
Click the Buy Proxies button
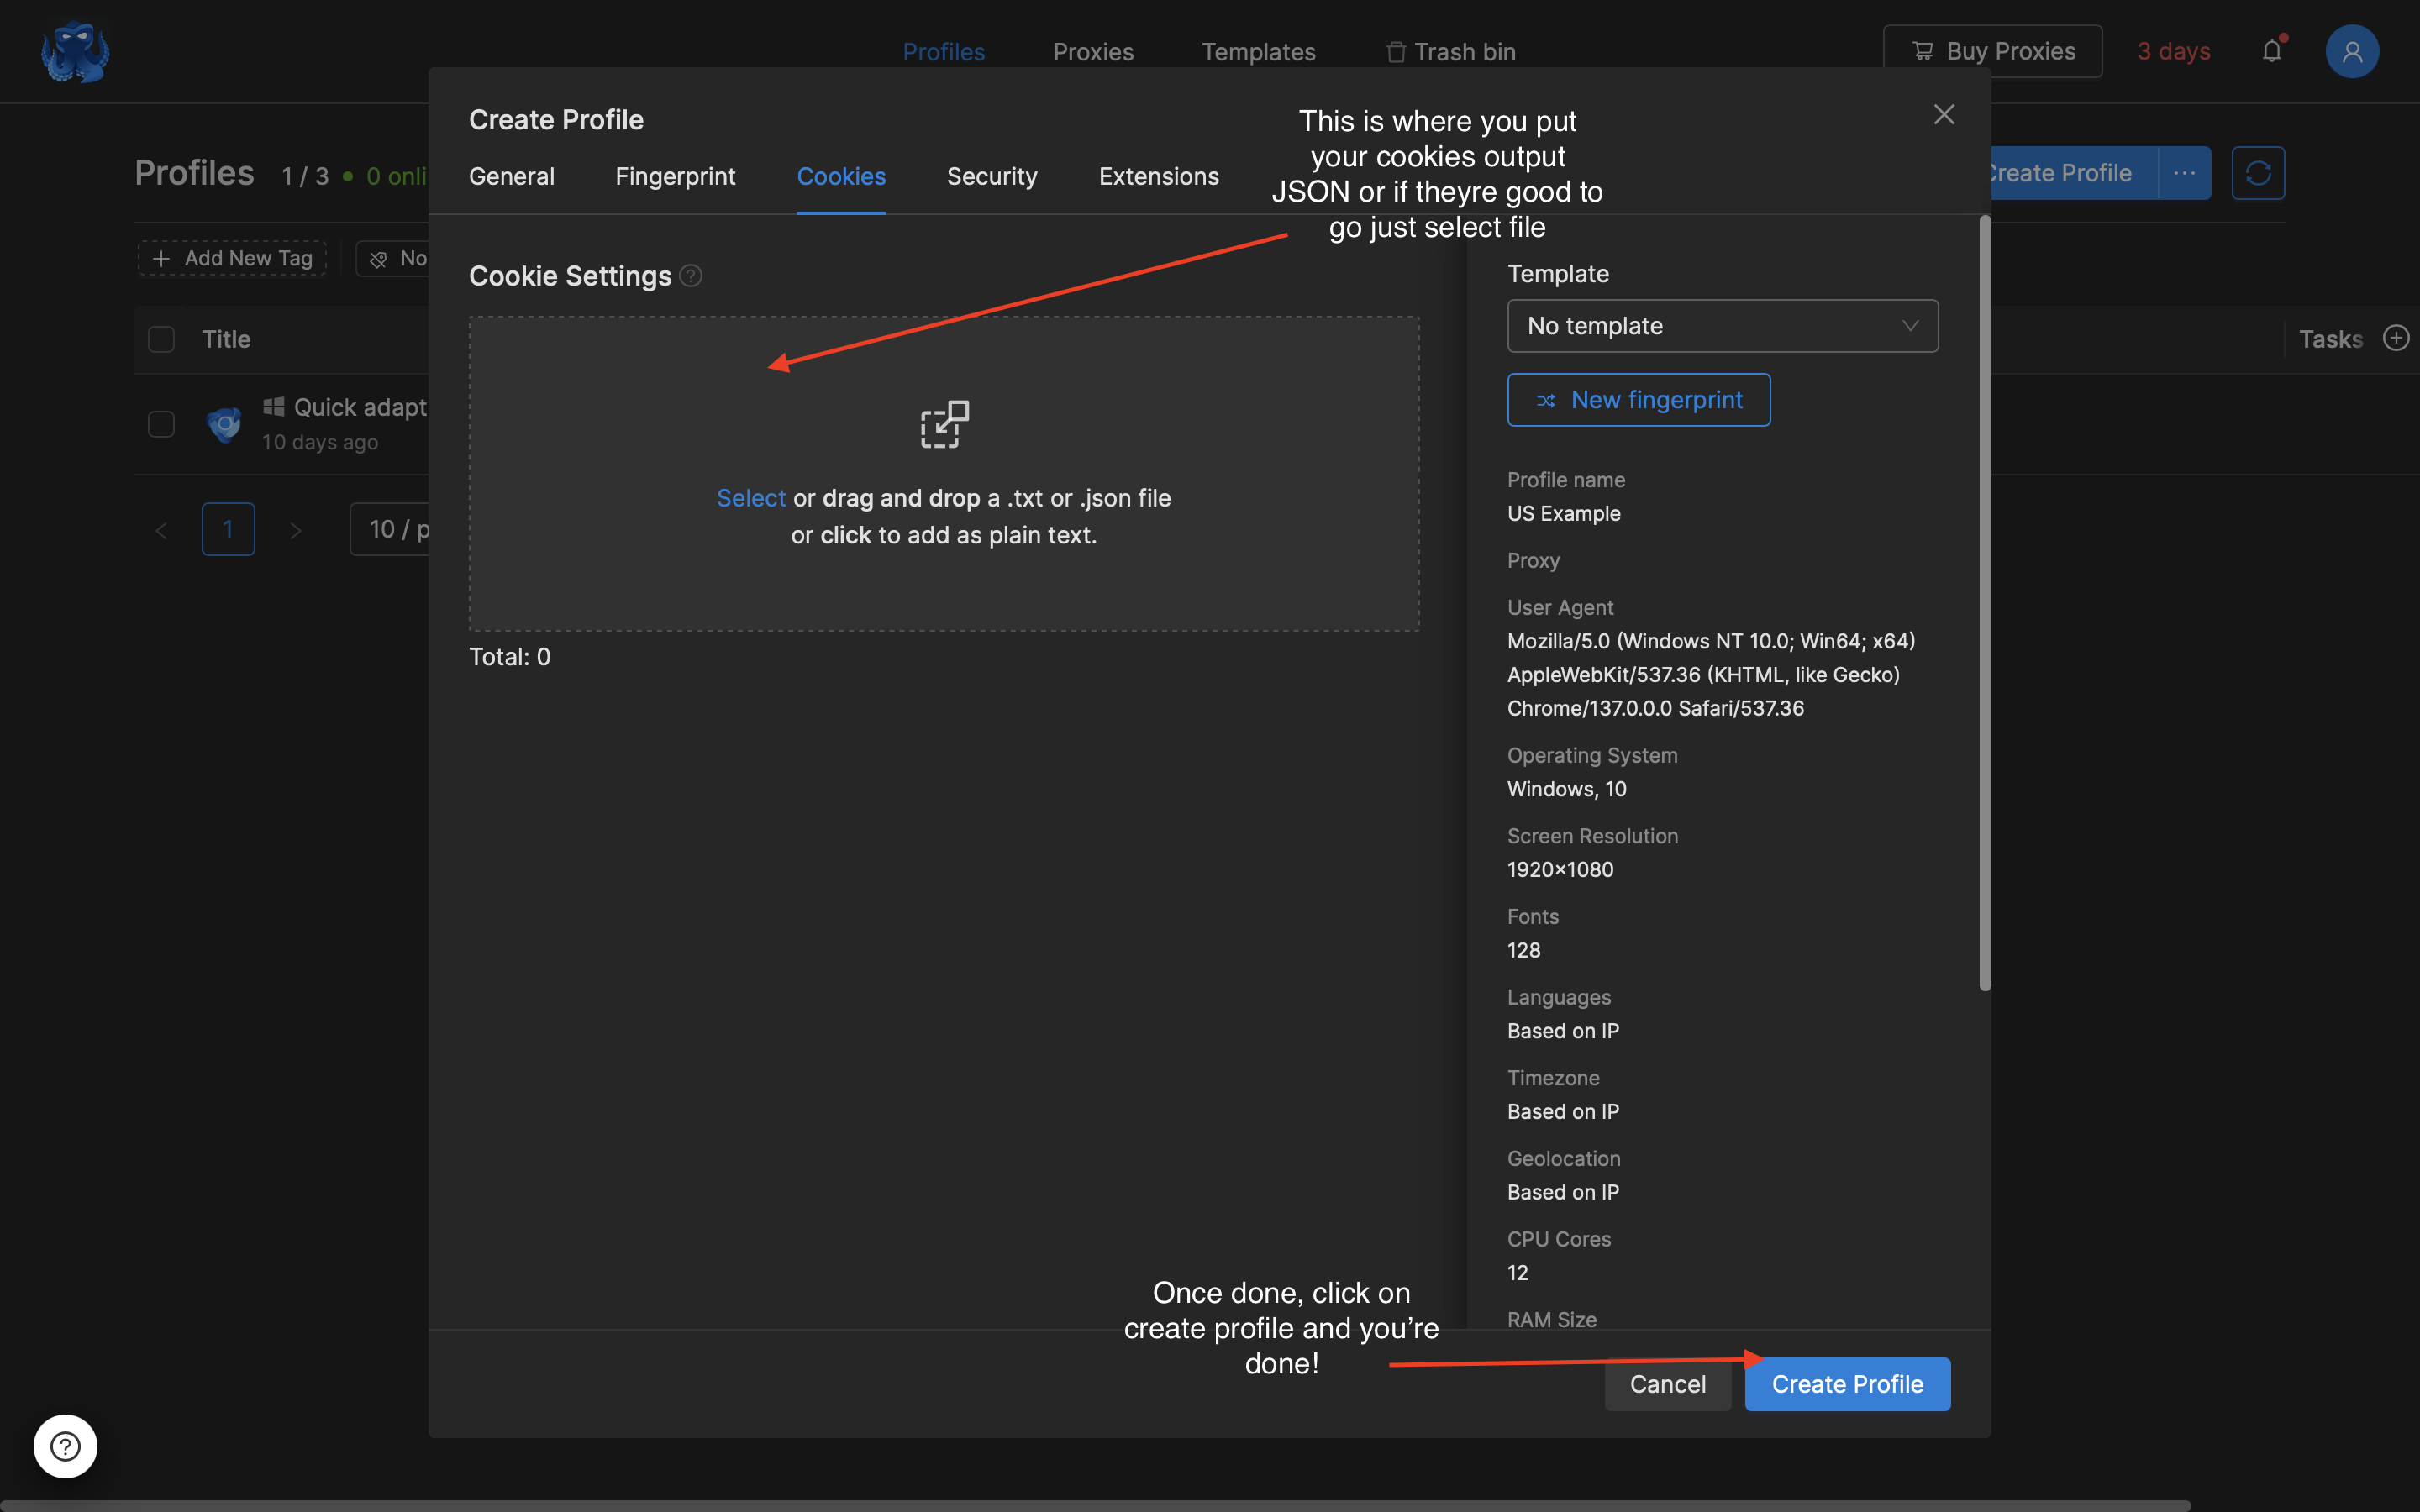[1992, 51]
